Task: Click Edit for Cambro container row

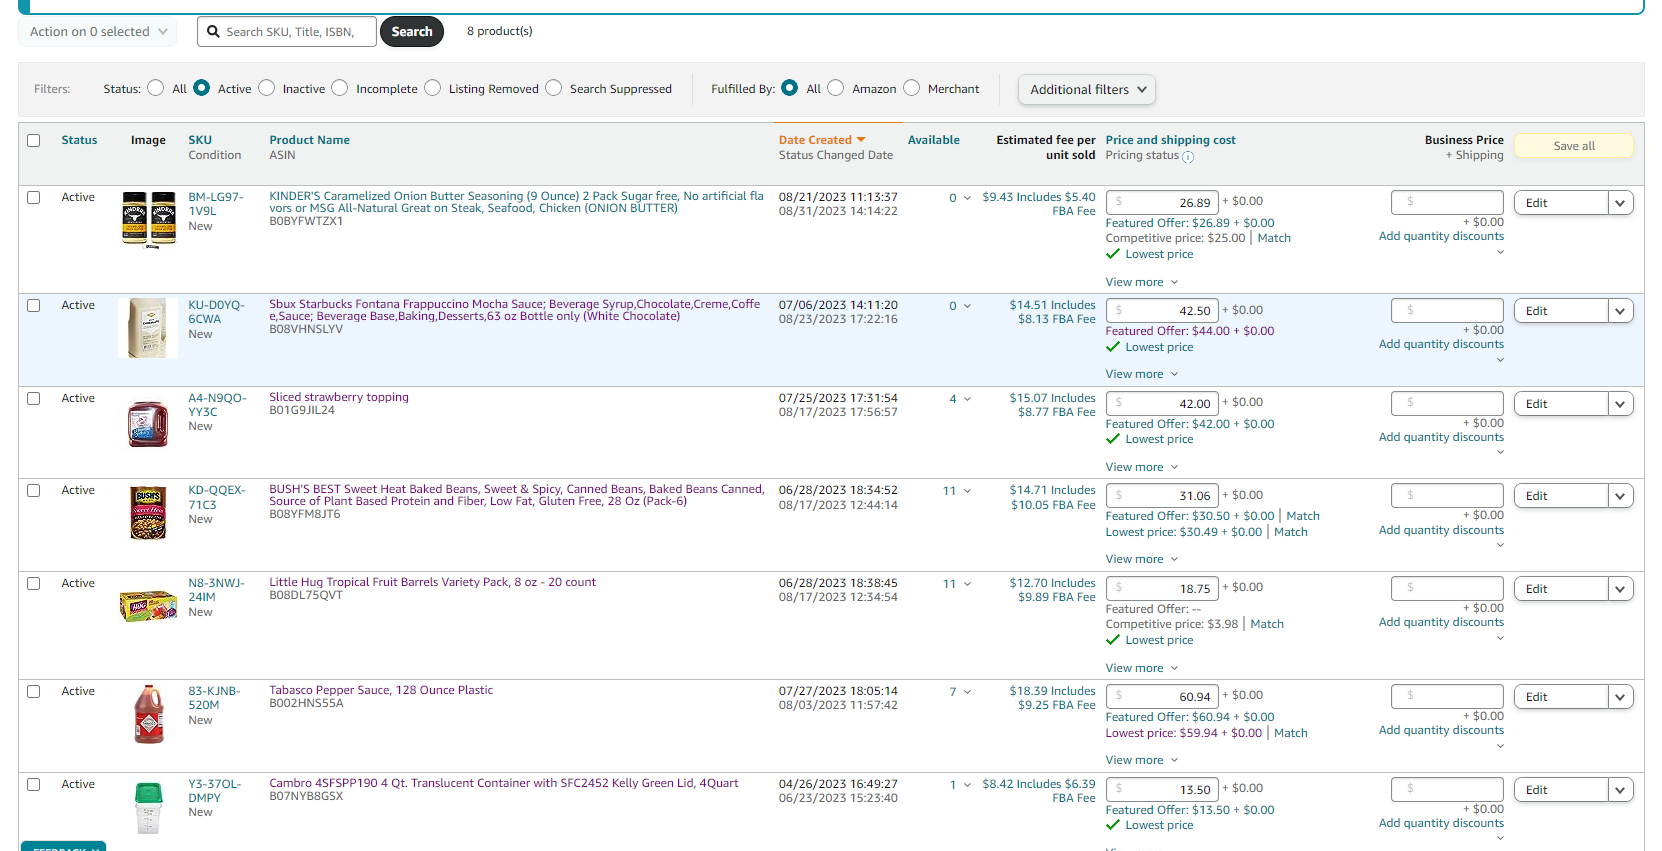Action: [1561, 790]
